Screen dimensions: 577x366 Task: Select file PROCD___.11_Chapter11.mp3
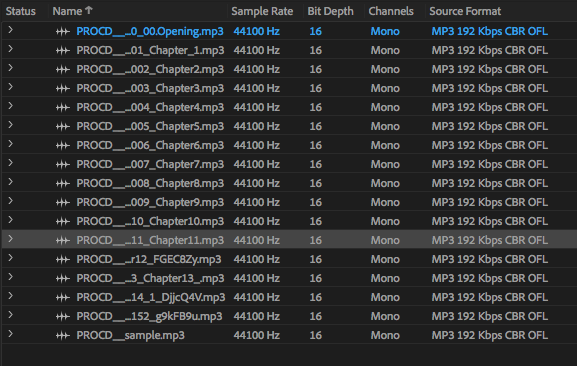150,241
